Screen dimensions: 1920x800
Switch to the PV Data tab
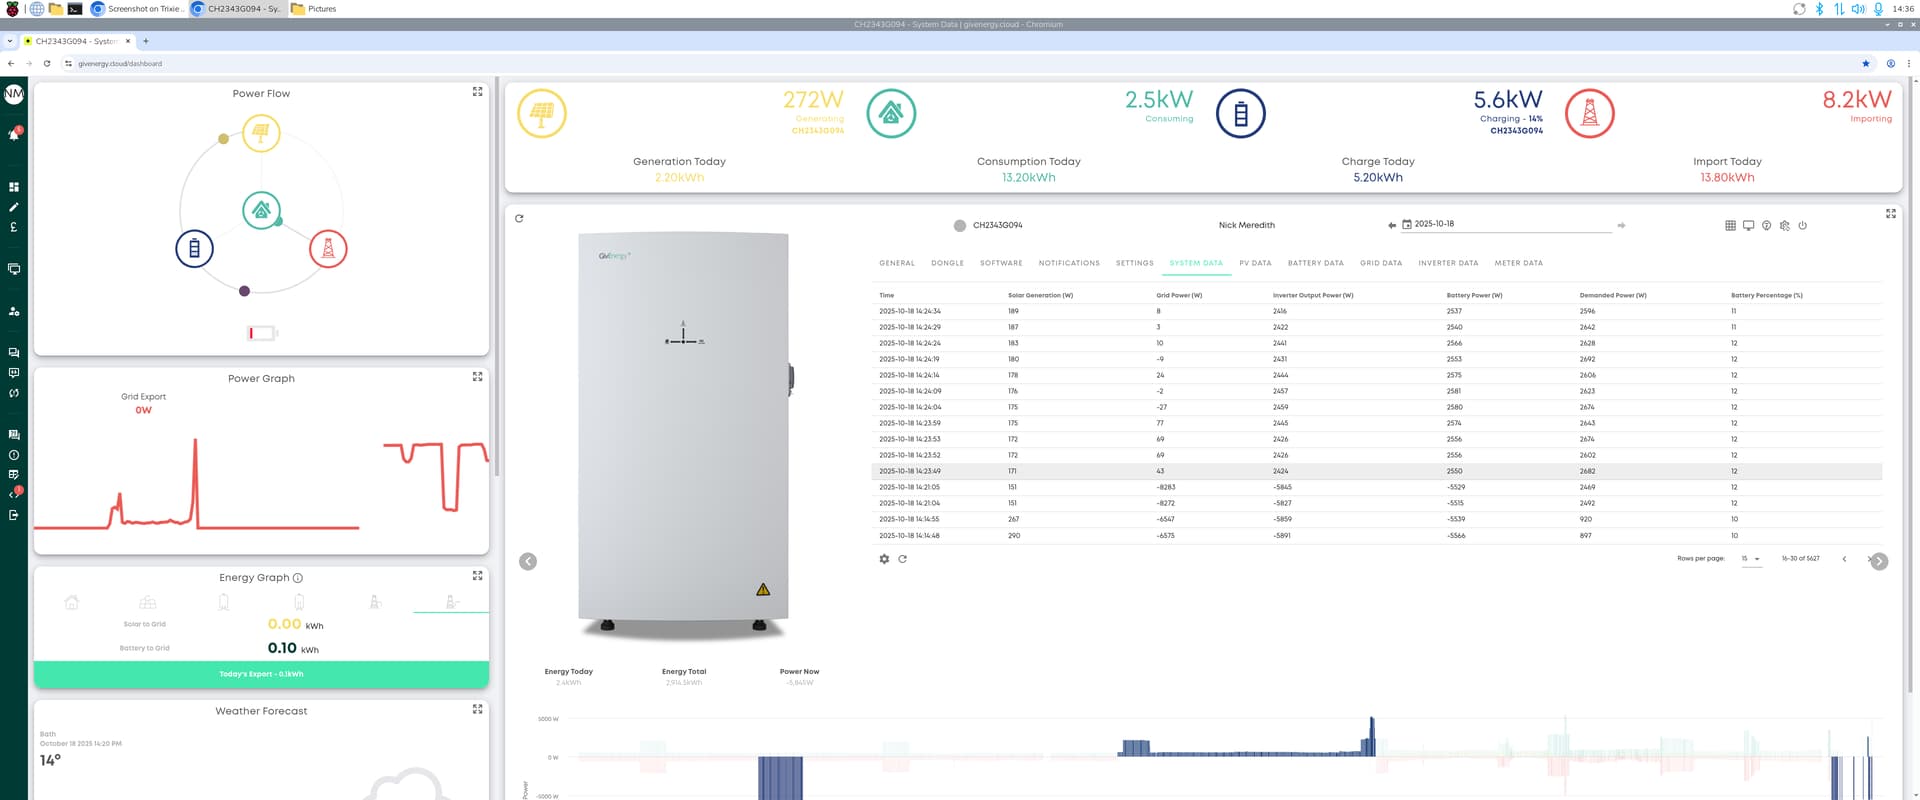pos(1255,263)
